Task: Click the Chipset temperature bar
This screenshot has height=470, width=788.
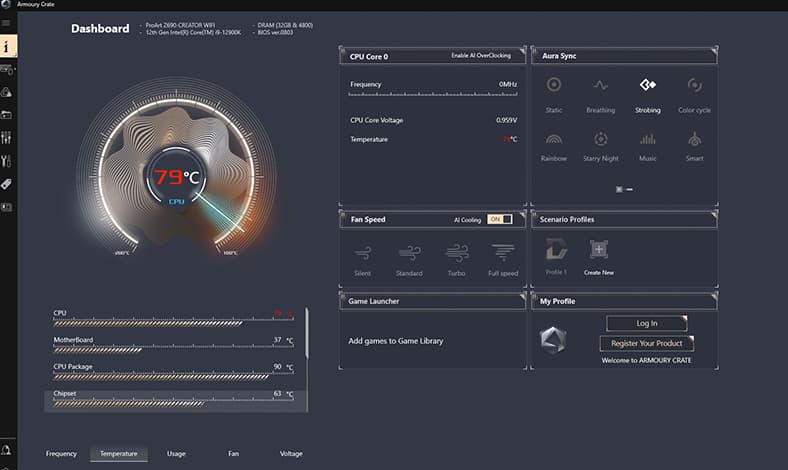Action: [x=129, y=404]
